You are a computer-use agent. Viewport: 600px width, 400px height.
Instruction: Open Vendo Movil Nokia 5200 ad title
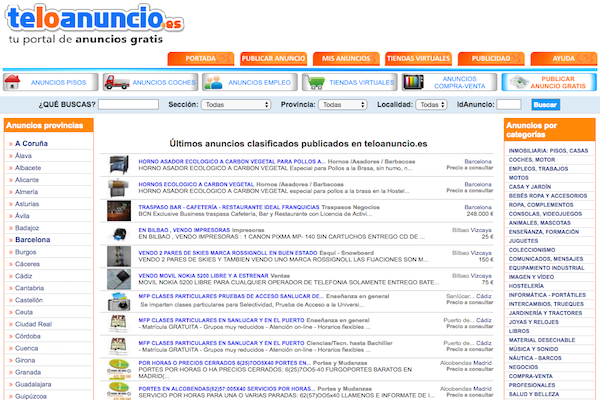203,276
